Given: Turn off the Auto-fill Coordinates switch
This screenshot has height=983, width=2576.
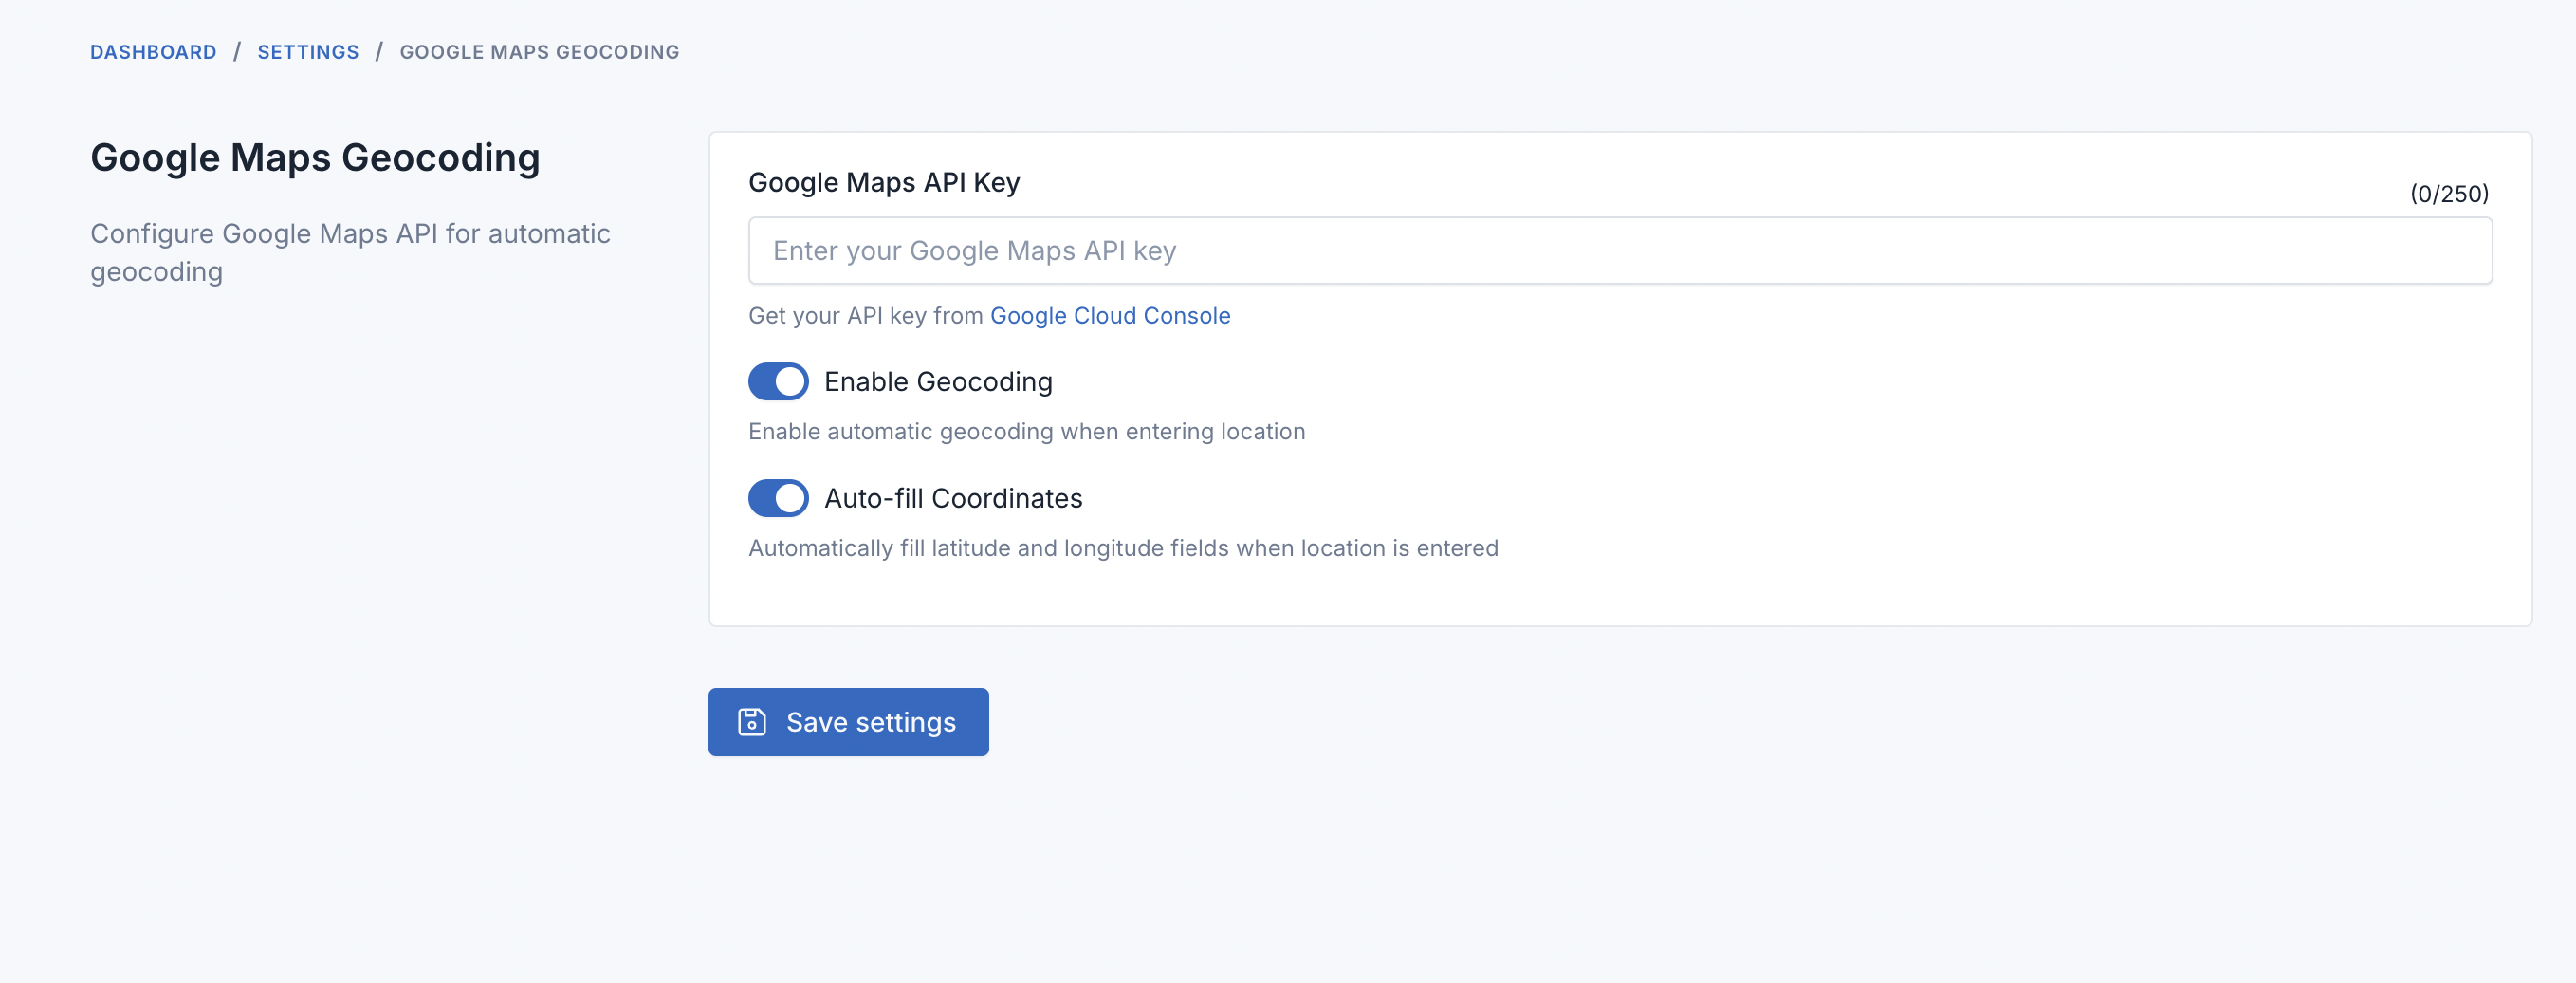Looking at the screenshot, I should point(778,498).
